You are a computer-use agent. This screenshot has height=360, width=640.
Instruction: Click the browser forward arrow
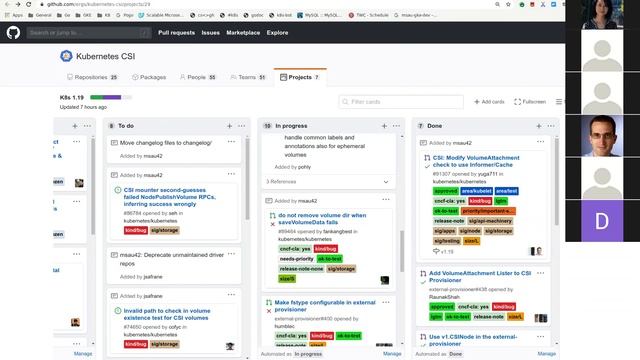(18, 4)
